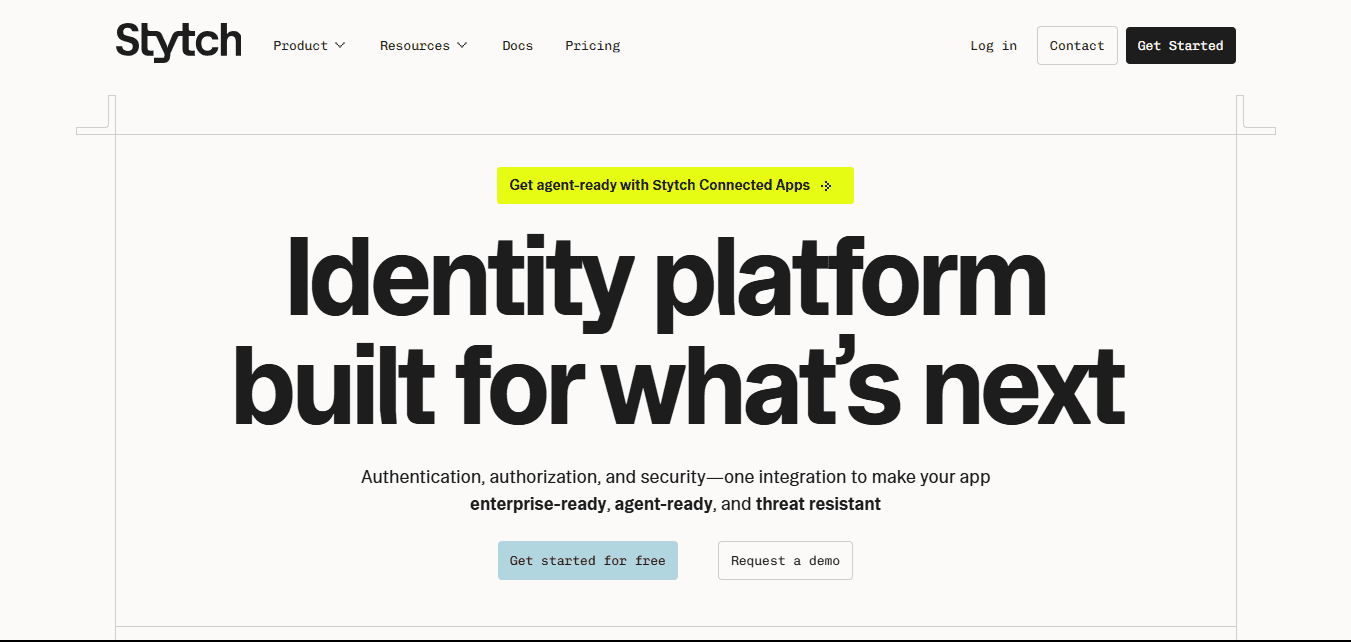Screen dimensions: 1351x642
Task: Open the Resources menu
Action: click(x=414, y=46)
